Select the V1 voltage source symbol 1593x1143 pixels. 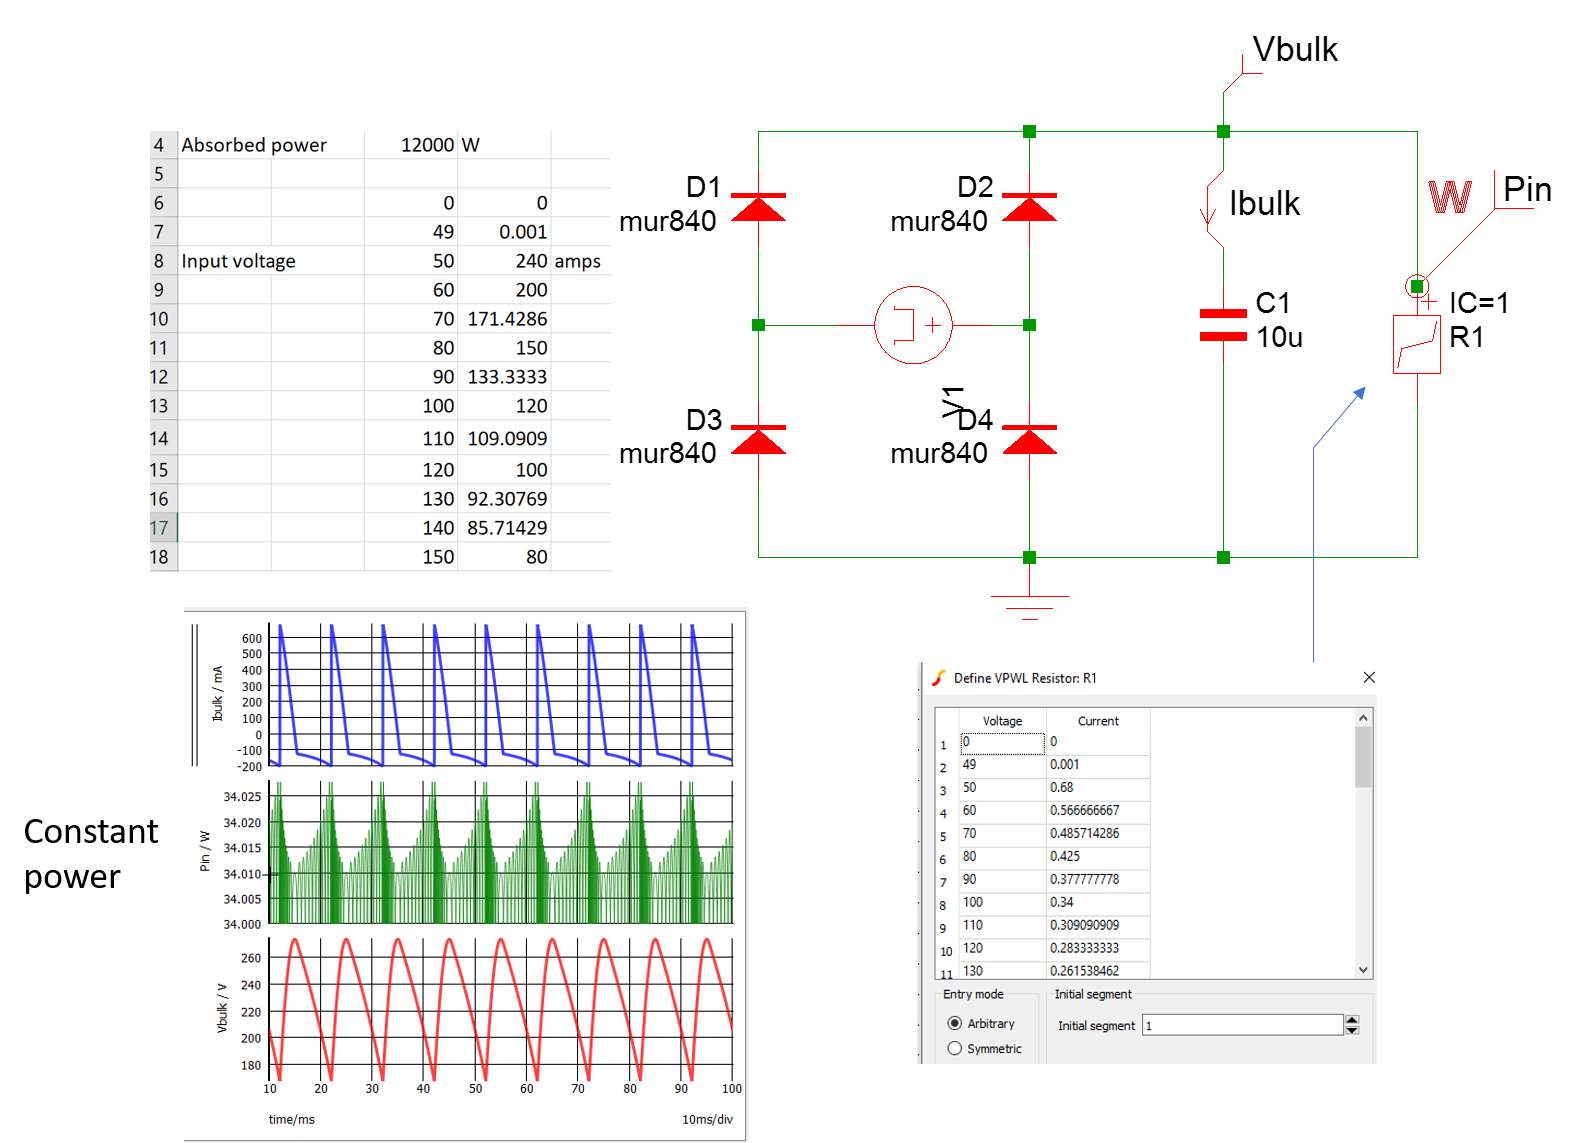(913, 325)
